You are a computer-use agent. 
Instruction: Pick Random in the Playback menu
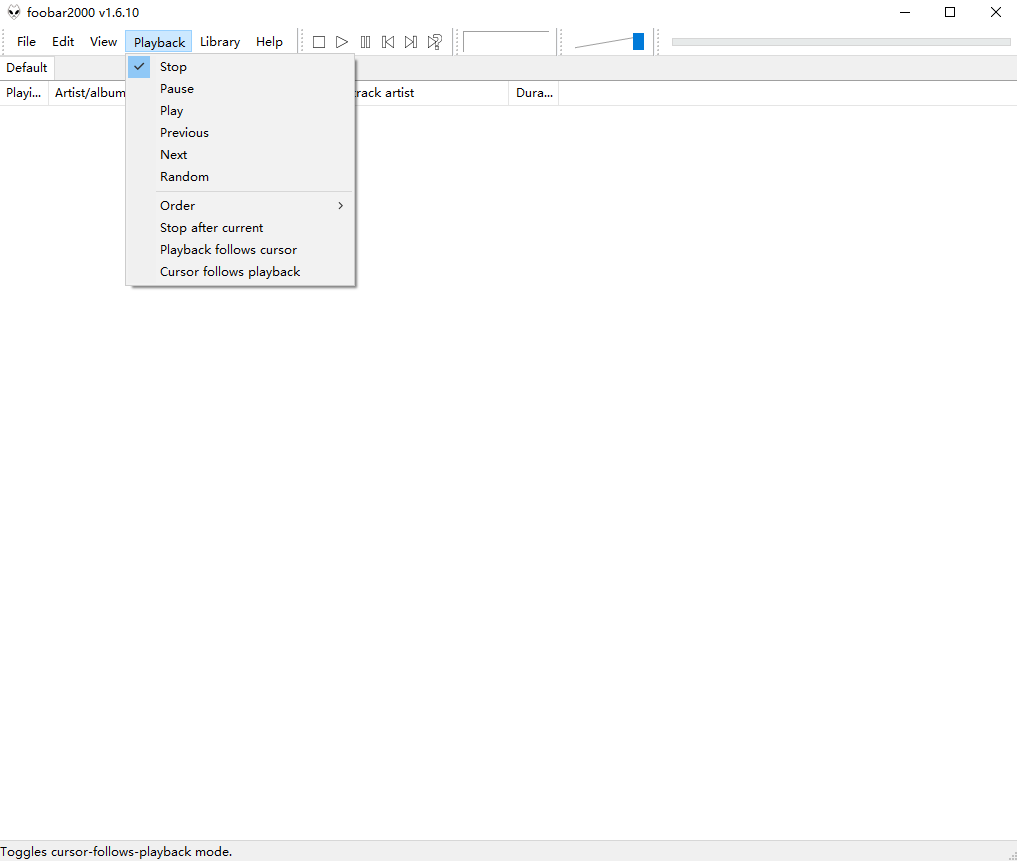241,177
